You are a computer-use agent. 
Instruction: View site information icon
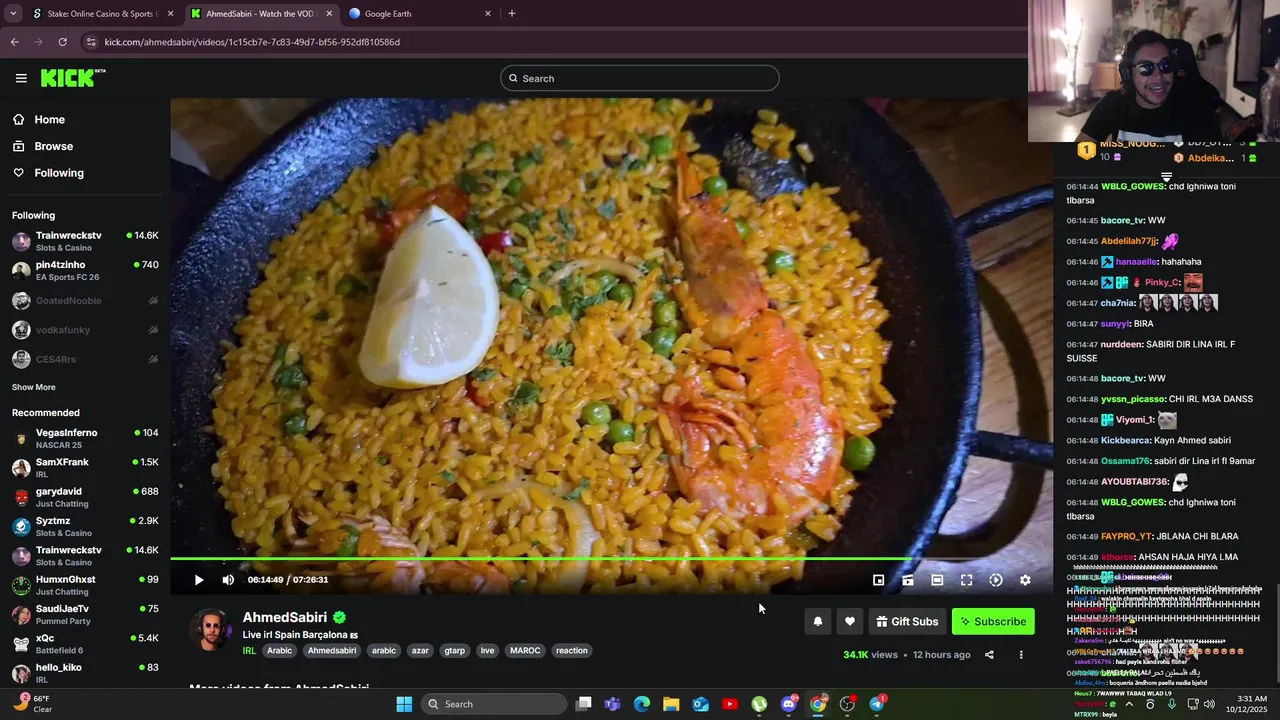tap(91, 42)
